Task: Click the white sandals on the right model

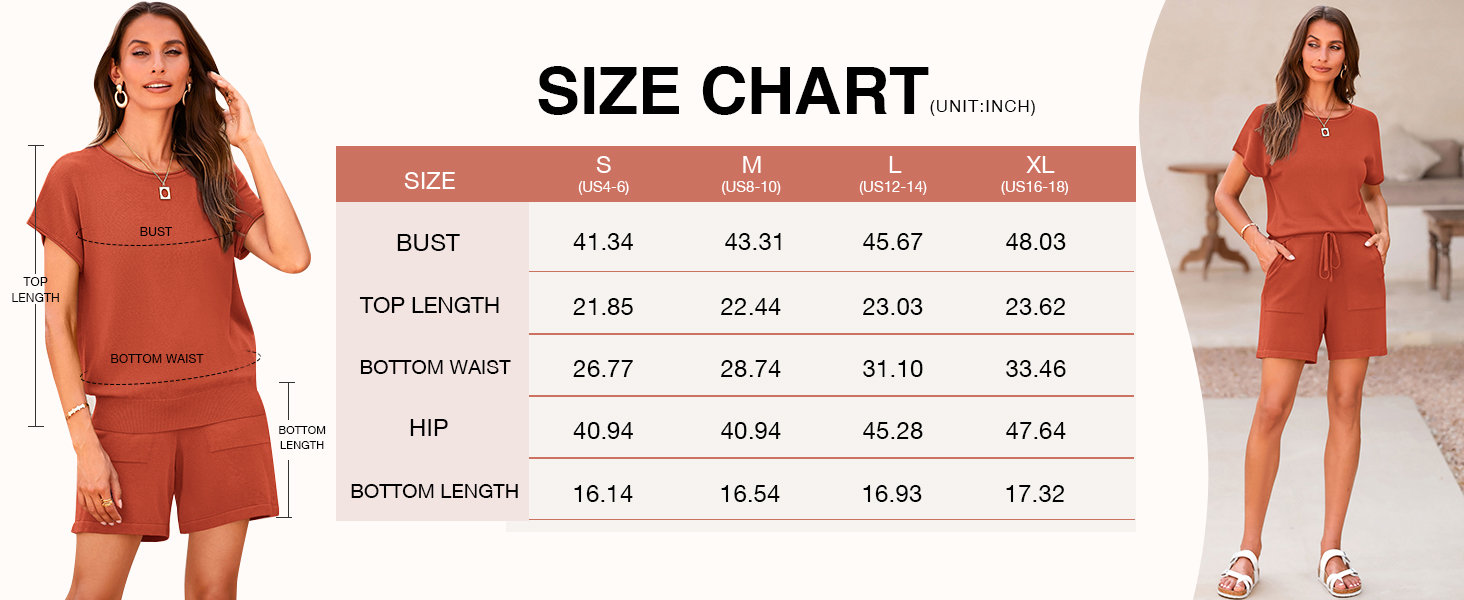Action: click(1289, 573)
